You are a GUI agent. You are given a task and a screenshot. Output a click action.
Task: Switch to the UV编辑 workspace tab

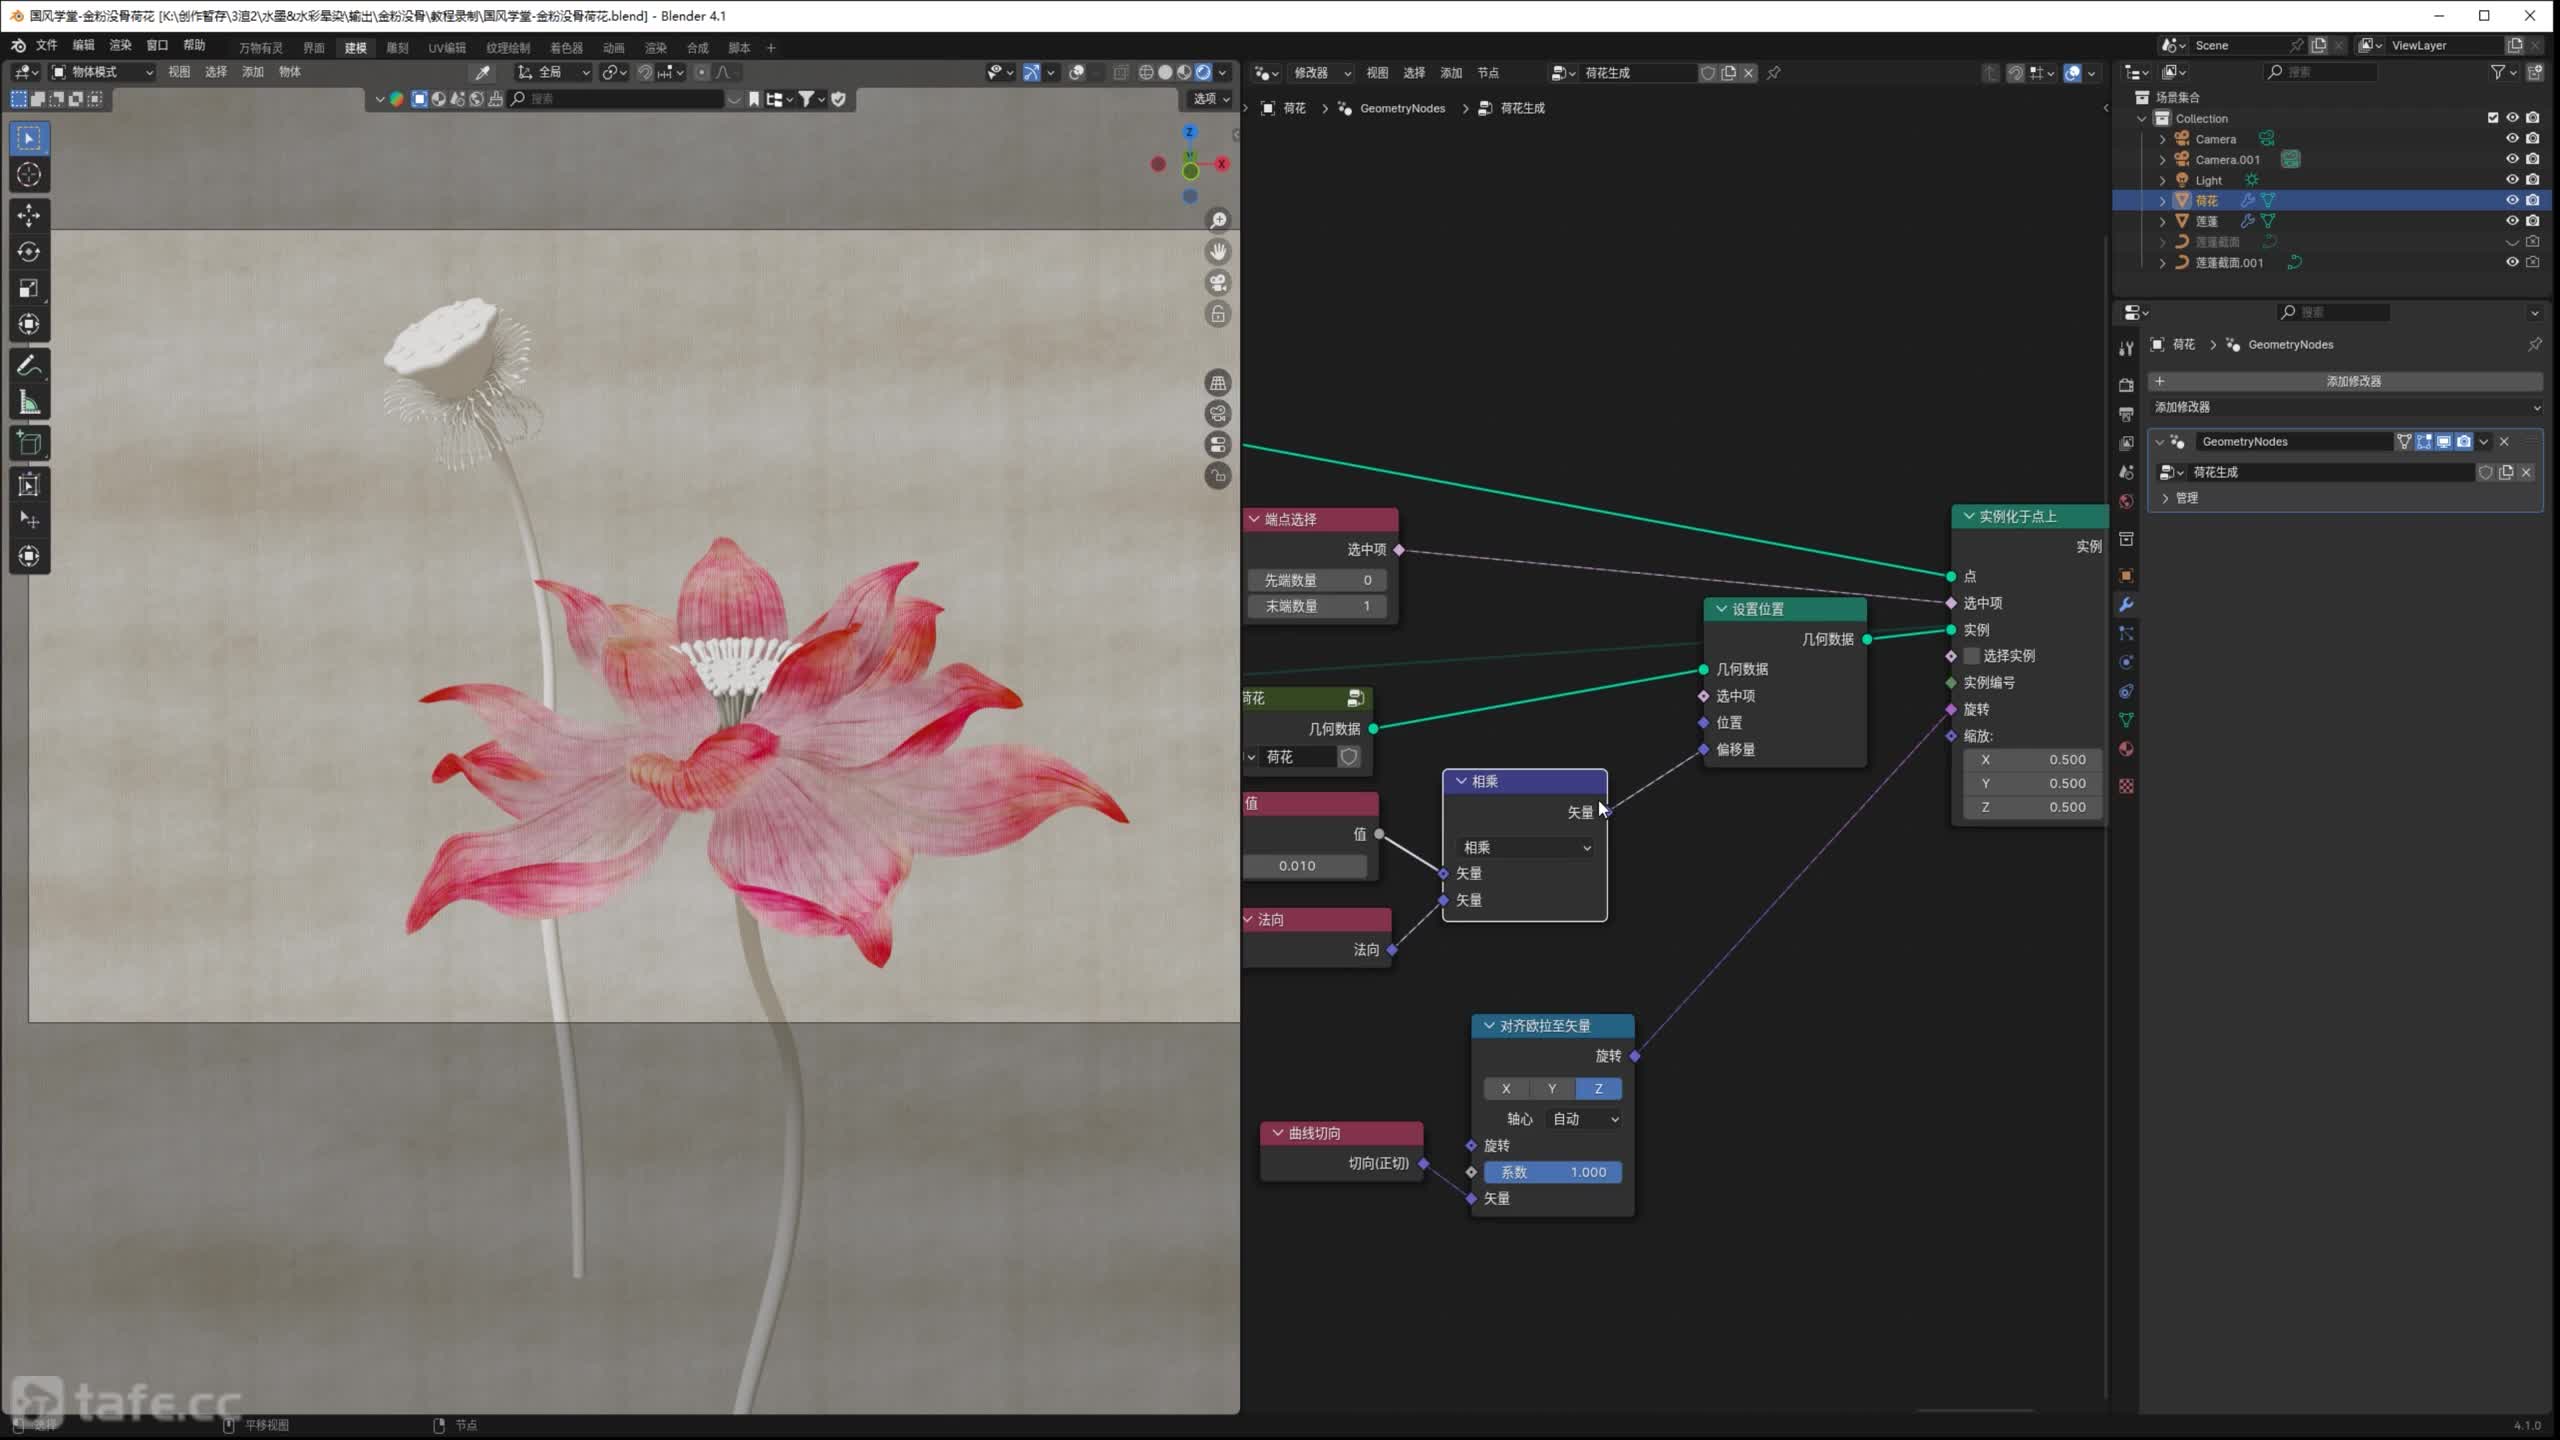point(447,48)
